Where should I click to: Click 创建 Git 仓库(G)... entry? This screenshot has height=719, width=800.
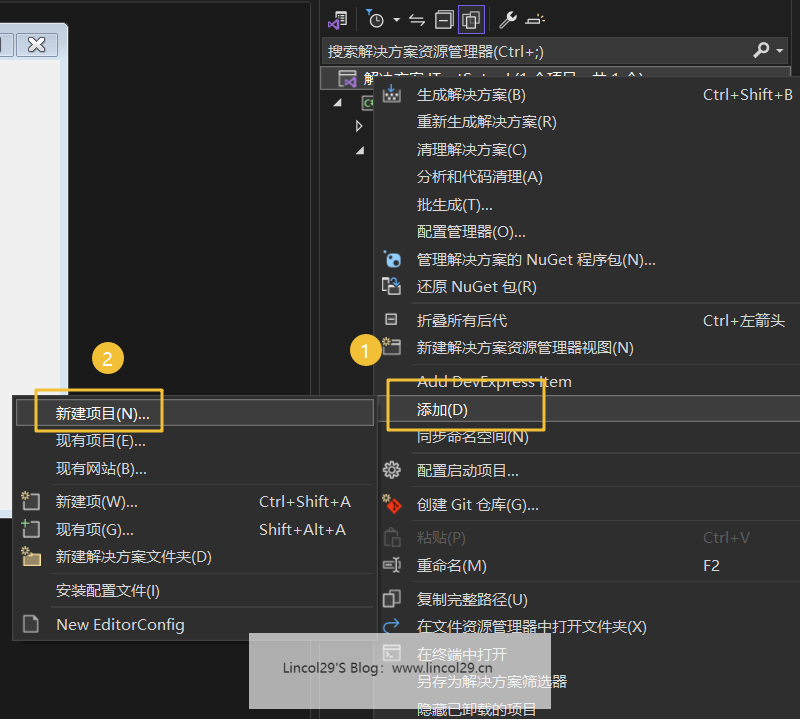point(477,504)
